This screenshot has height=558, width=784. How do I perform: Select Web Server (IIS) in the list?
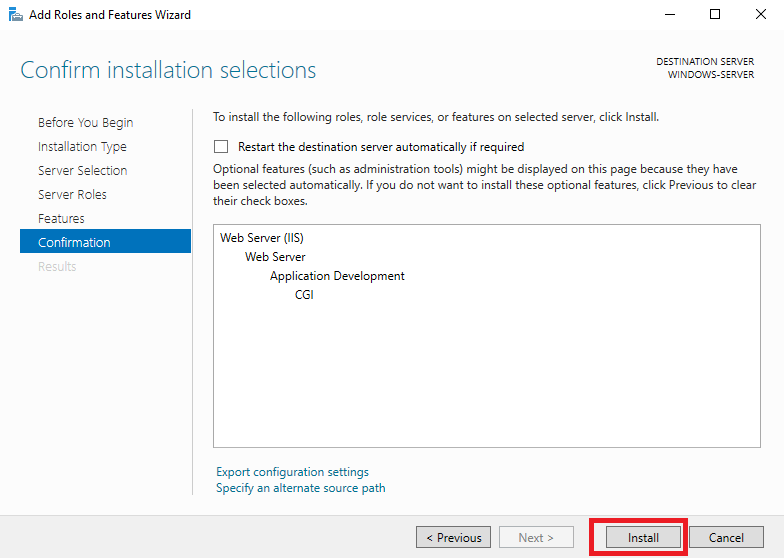262,238
